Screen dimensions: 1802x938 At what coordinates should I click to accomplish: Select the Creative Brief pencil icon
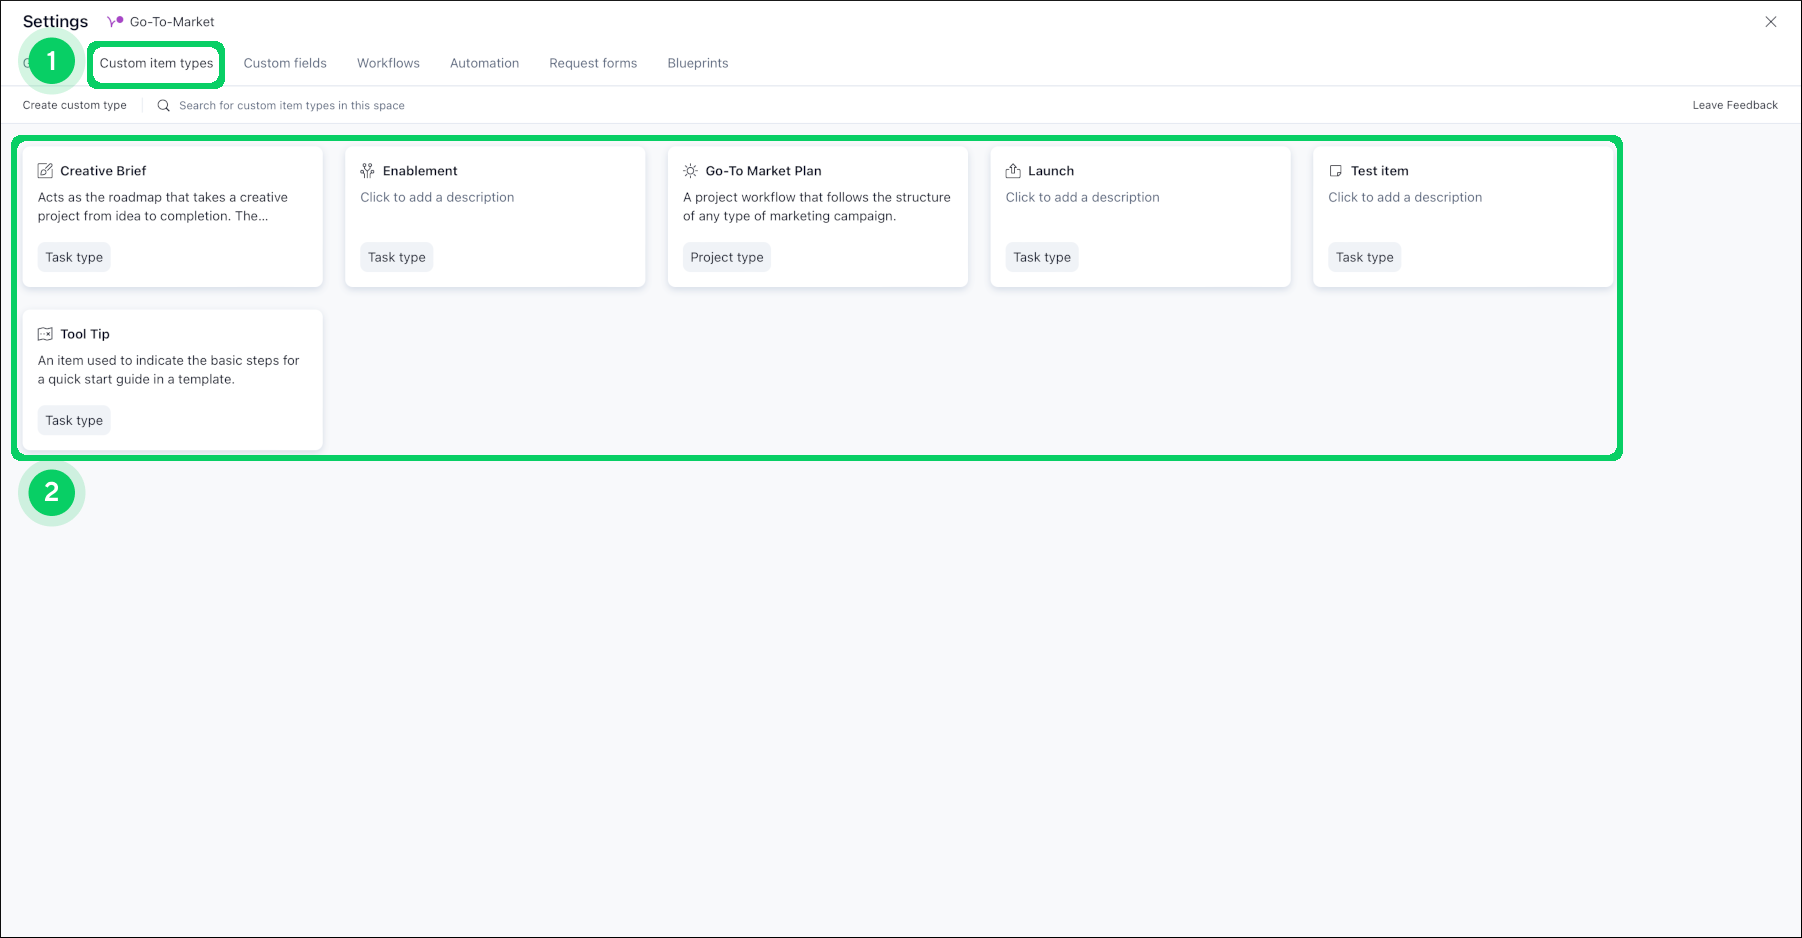(x=45, y=170)
